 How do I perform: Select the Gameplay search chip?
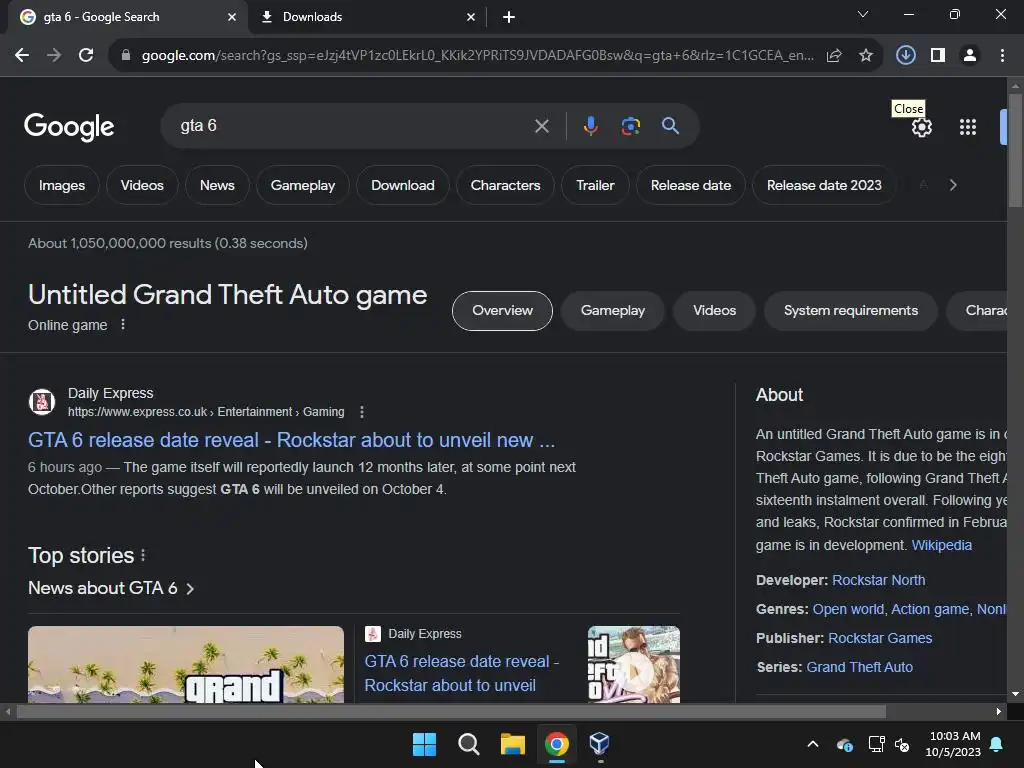pos(302,185)
